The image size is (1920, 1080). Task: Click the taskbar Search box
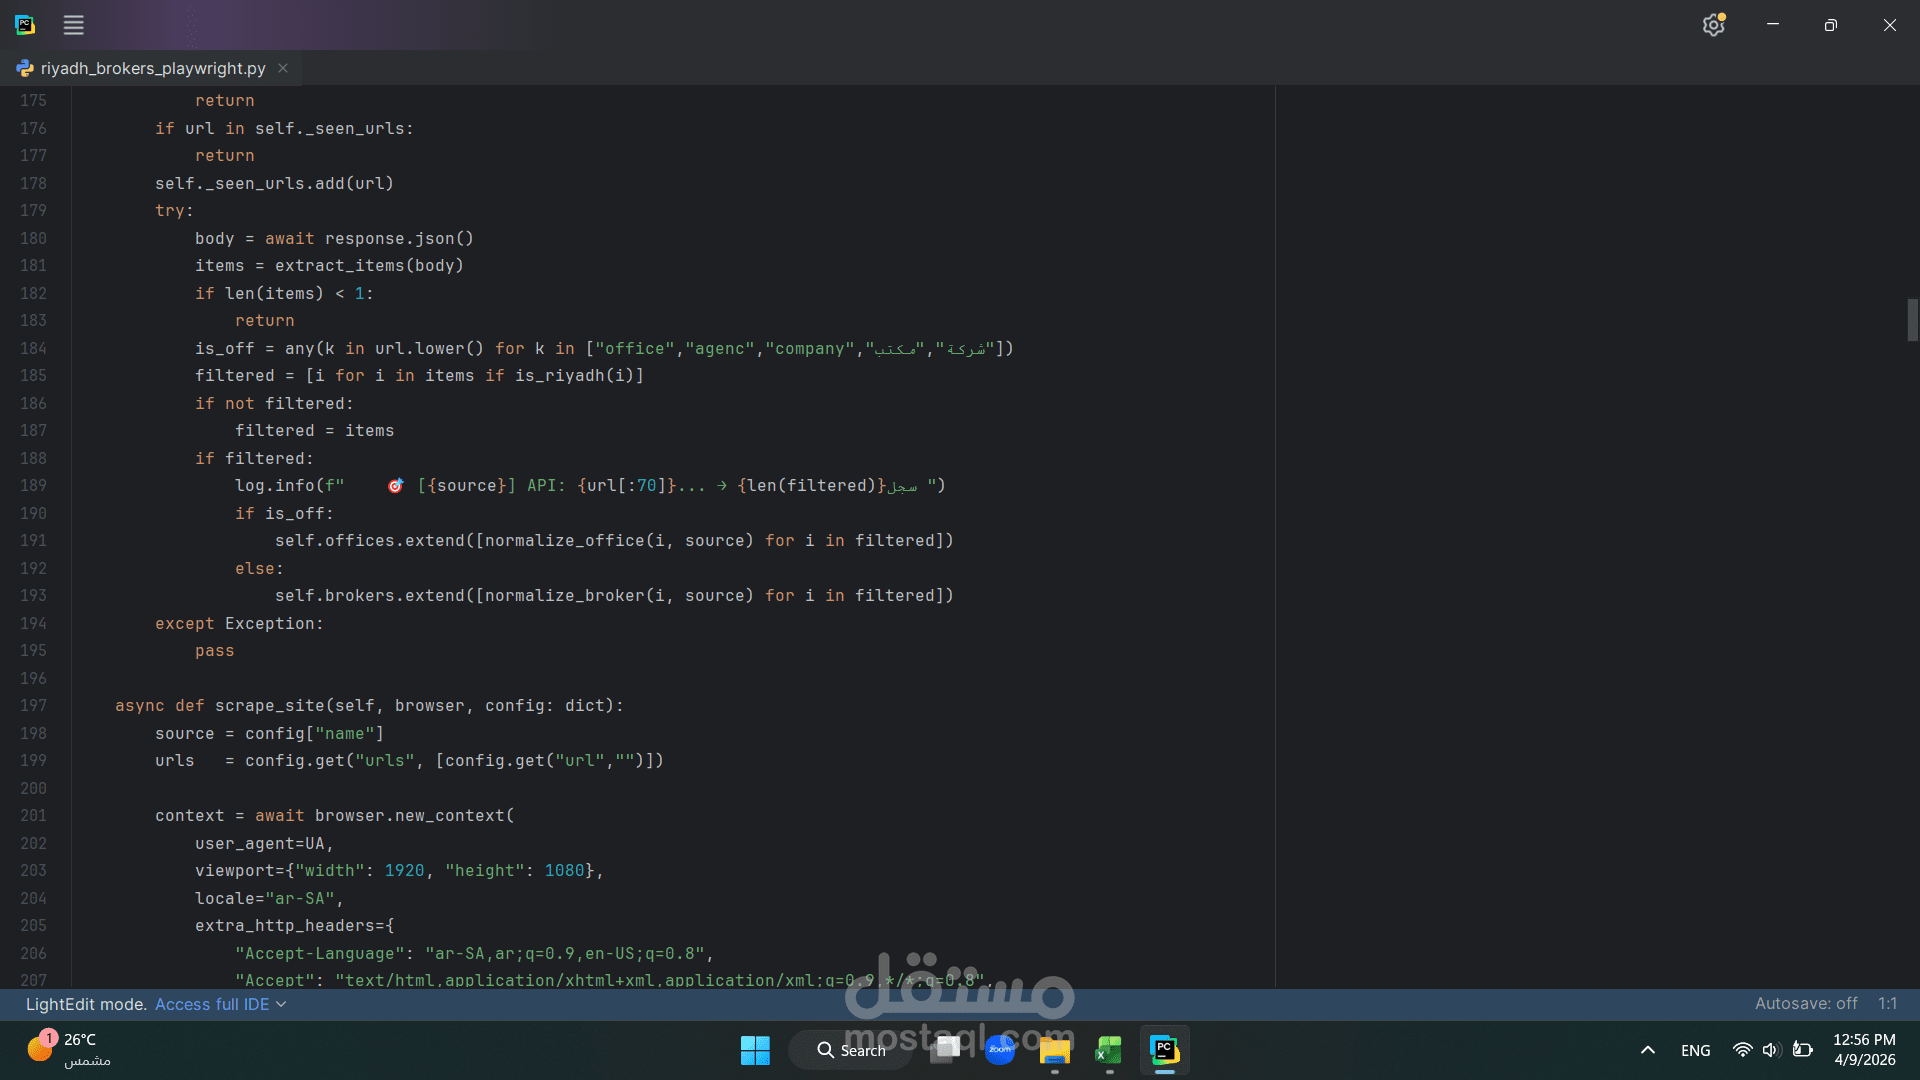click(851, 1050)
